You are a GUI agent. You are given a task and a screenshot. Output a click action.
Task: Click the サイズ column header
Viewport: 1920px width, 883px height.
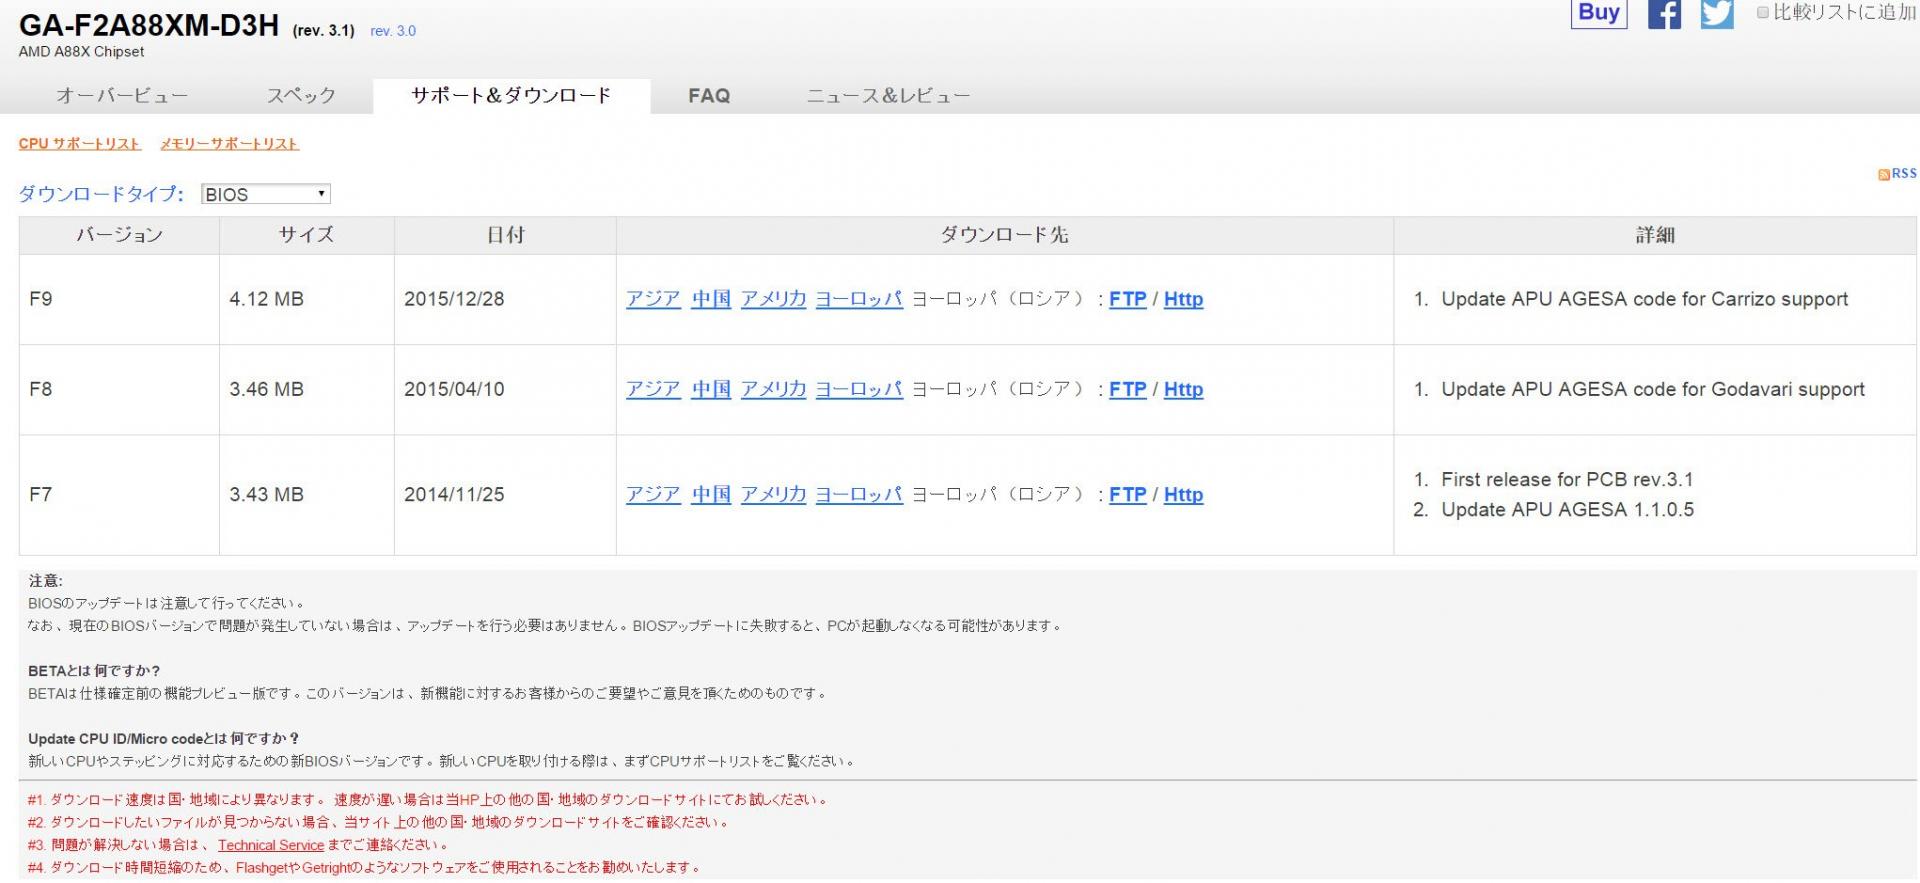306,235
